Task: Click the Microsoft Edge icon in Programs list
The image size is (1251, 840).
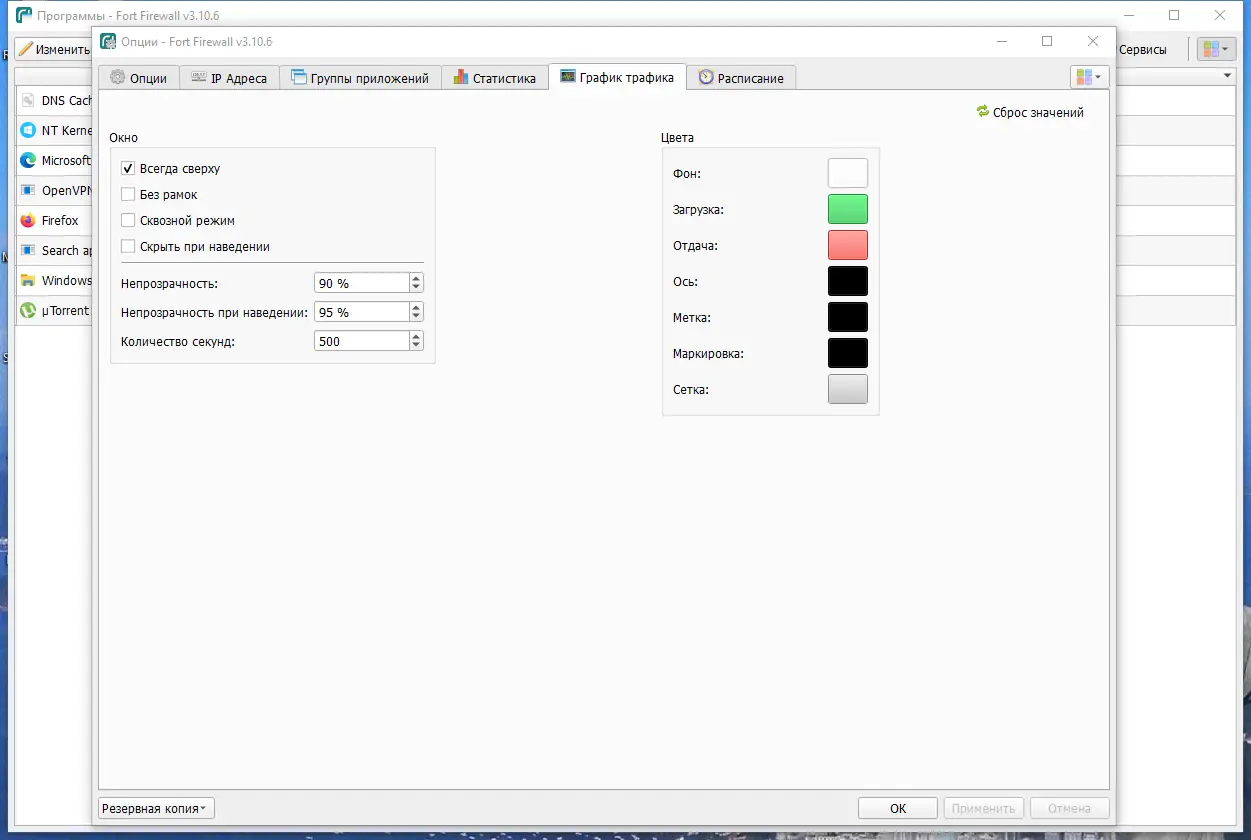Action: point(28,161)
